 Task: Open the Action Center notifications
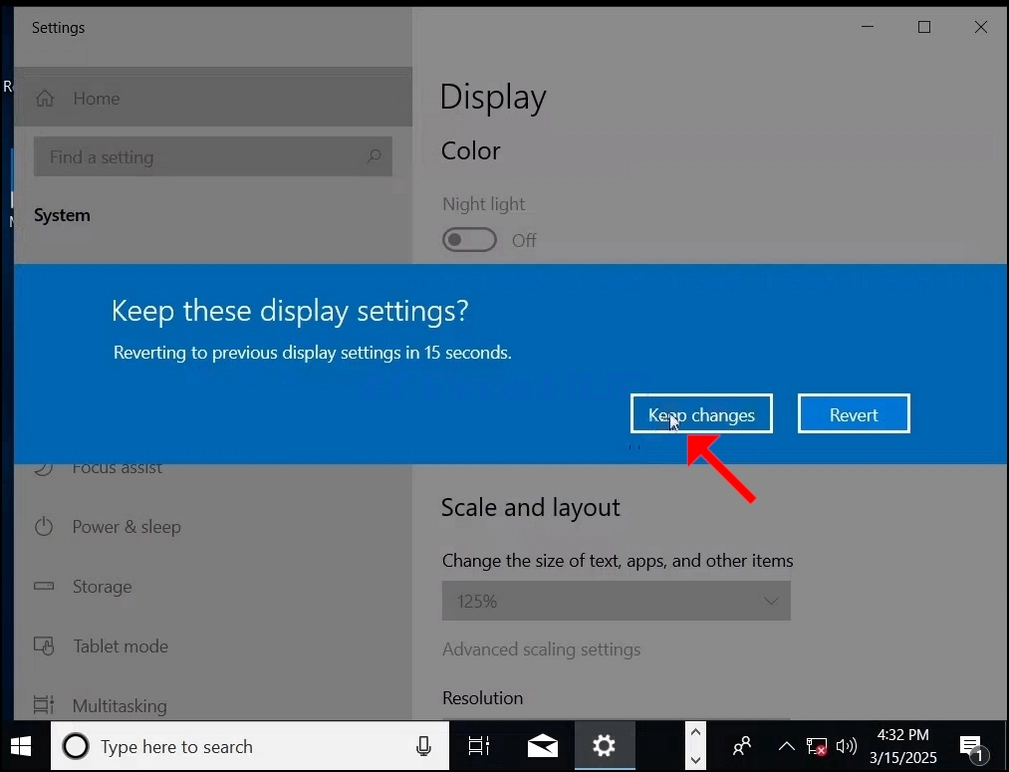tap(971, 748)
